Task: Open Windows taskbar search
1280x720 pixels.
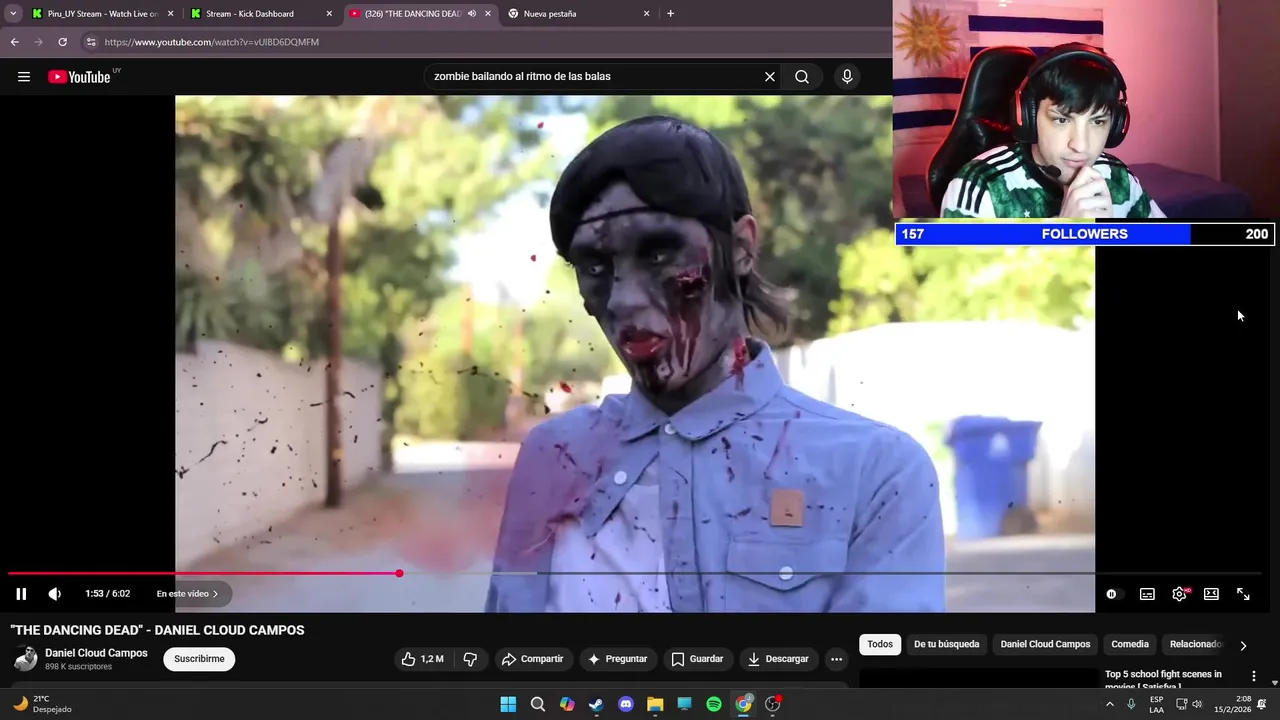Action: pyautogui.click(x=538, y=704)
